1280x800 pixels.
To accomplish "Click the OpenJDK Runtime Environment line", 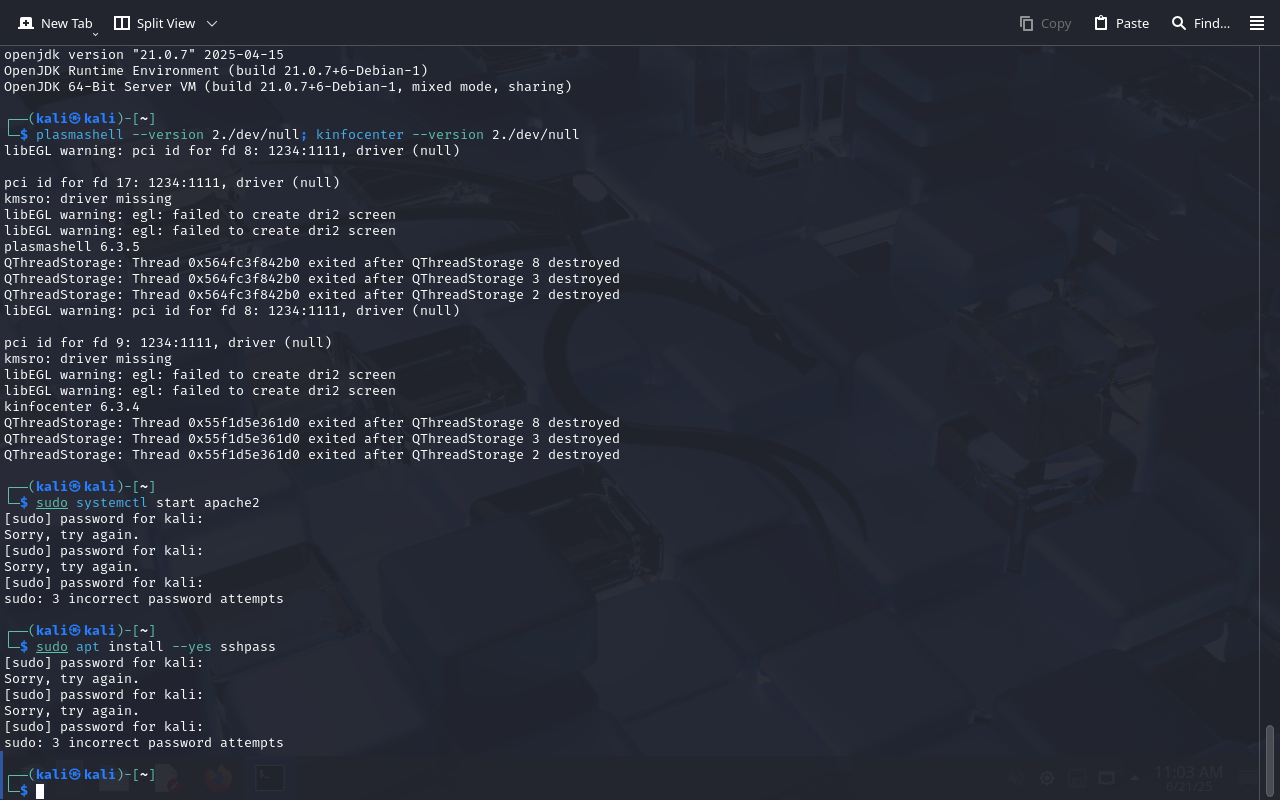I will pos(216,71).
